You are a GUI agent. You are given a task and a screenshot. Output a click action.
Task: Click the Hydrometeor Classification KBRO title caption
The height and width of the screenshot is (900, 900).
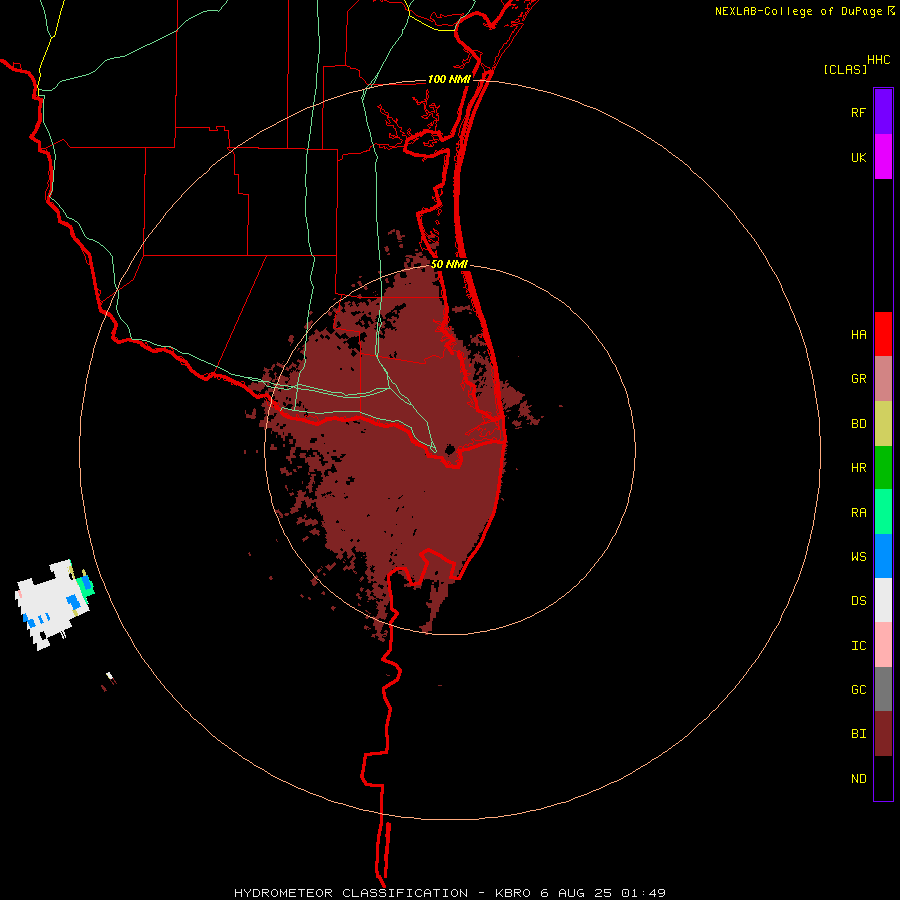point(450,893)
